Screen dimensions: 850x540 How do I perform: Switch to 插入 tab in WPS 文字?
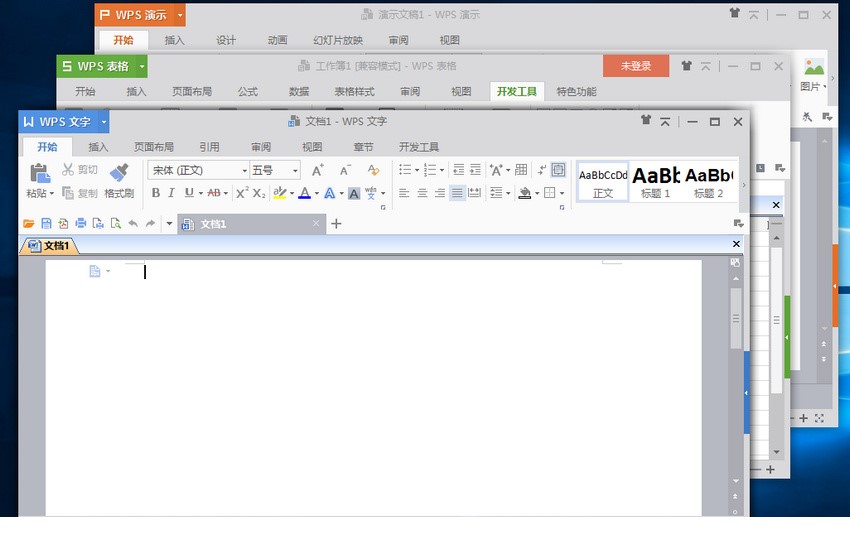point(98,147)
